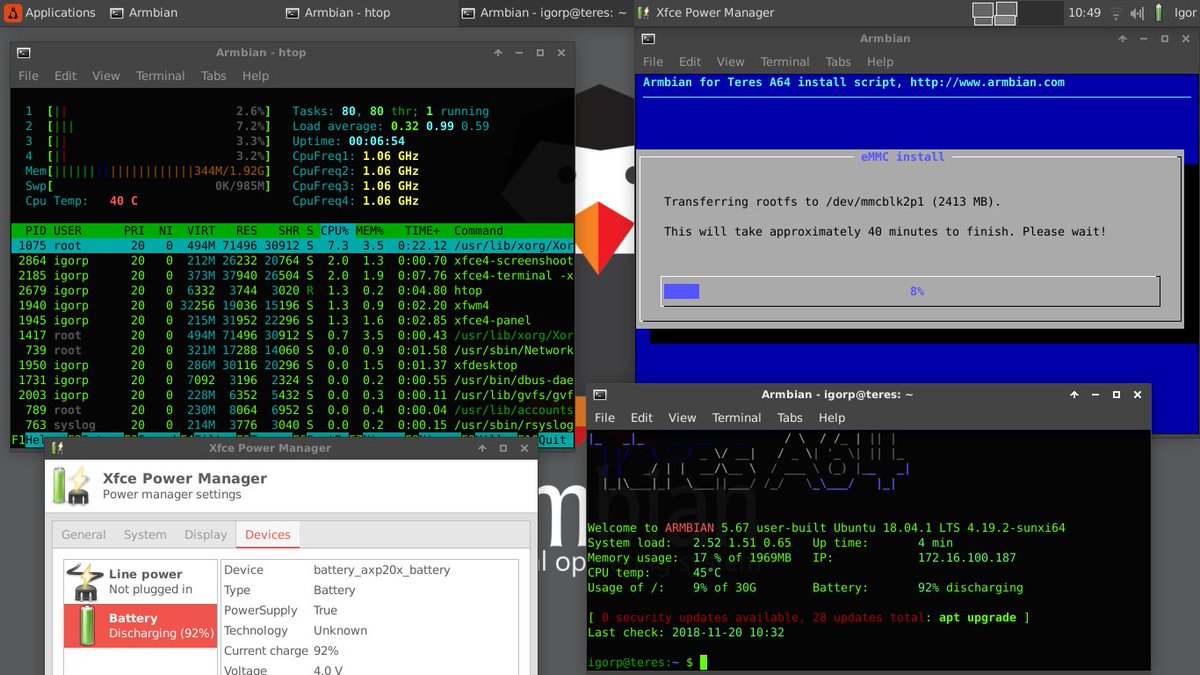1200x675 pixels.
Task: Click the igorp@teres shell prompt cursor
Action: (x=703, y=663)
